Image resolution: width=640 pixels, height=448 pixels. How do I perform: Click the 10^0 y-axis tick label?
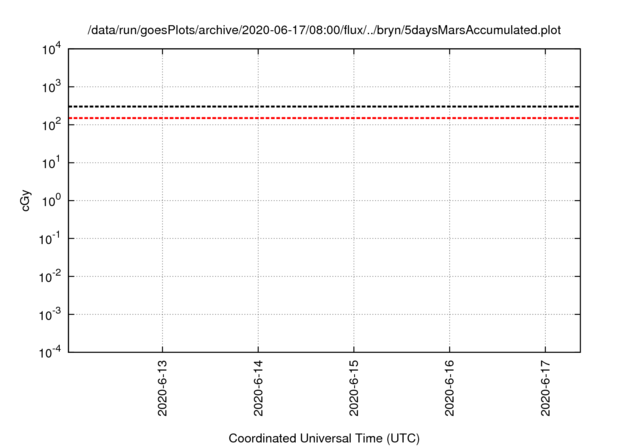pos(51,201)
